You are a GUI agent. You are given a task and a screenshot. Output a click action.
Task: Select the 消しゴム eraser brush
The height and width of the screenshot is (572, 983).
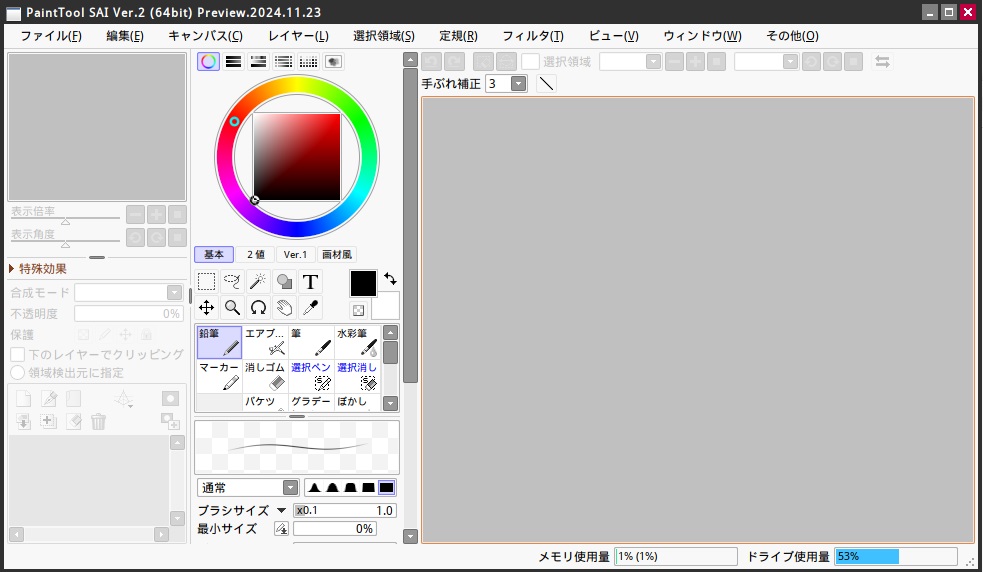click(266, 376)
